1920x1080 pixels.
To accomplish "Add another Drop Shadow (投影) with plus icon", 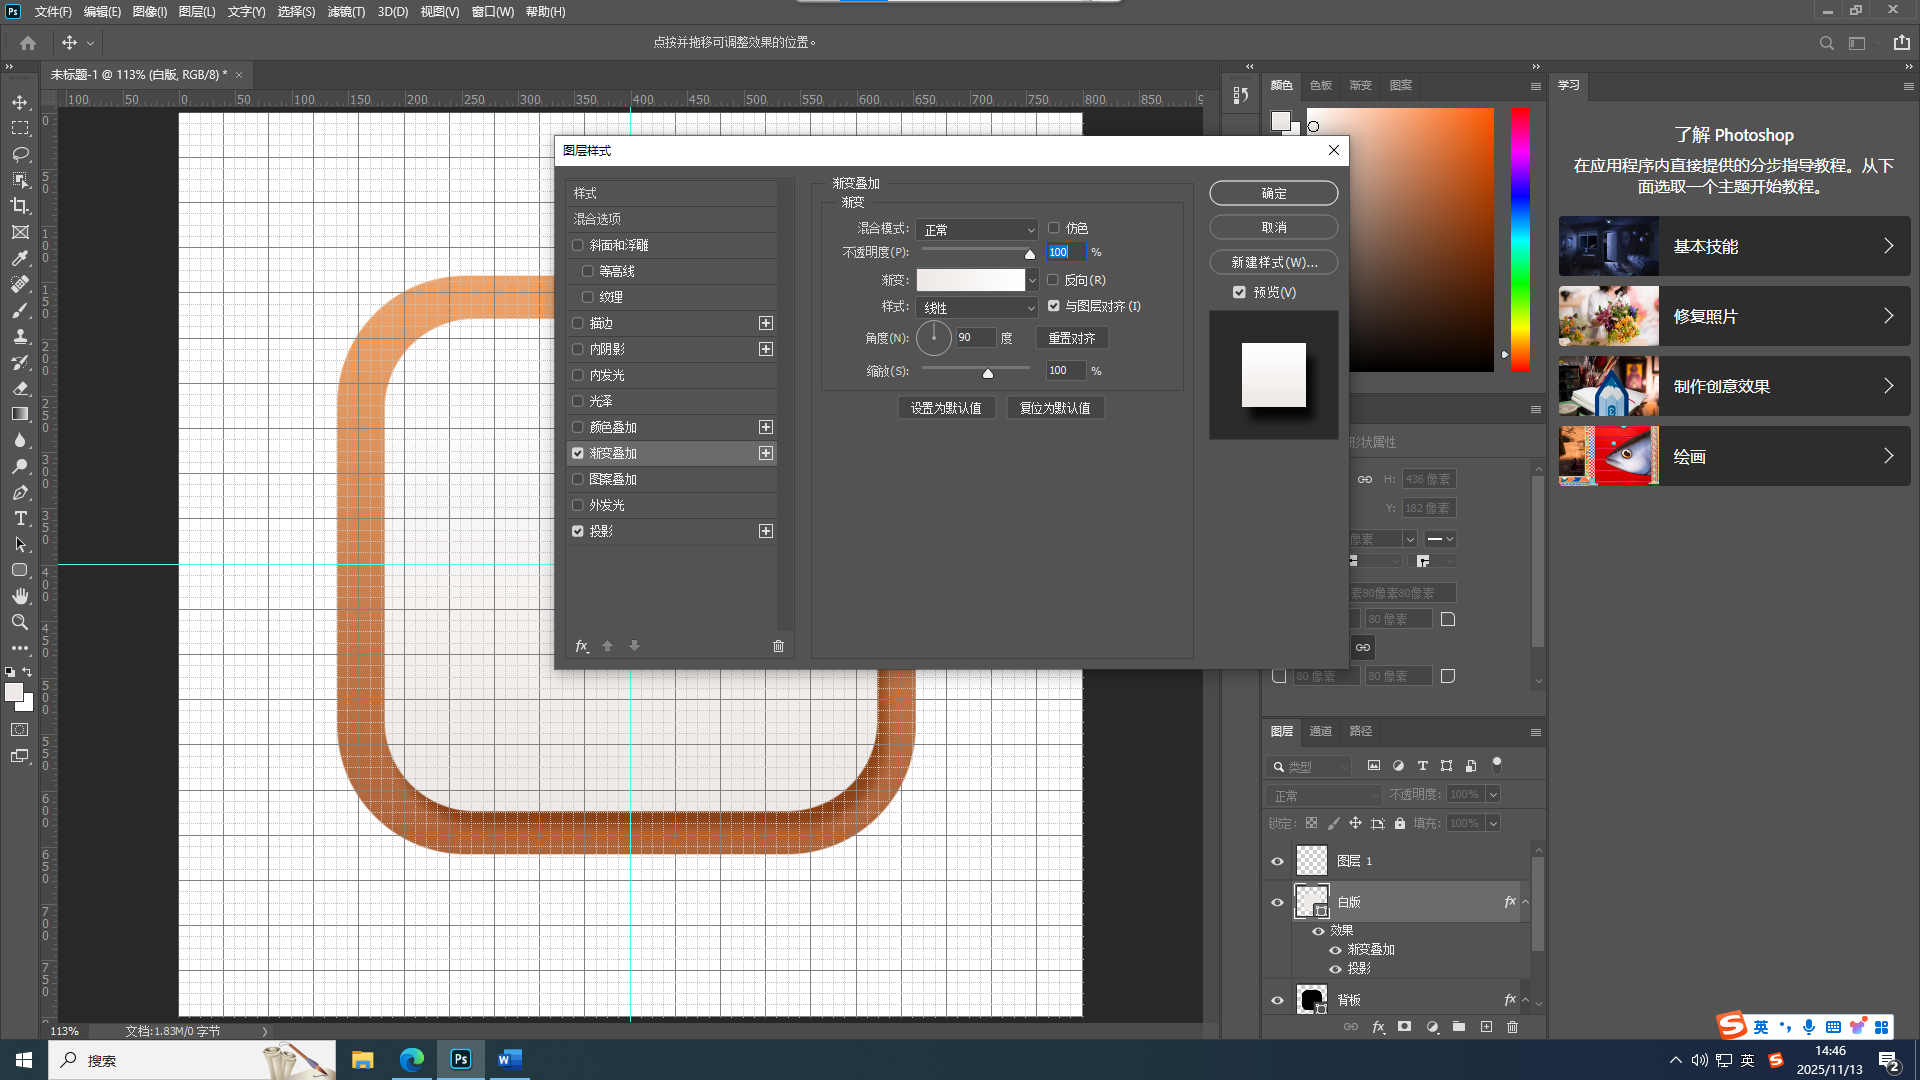I will coord(766,531).
